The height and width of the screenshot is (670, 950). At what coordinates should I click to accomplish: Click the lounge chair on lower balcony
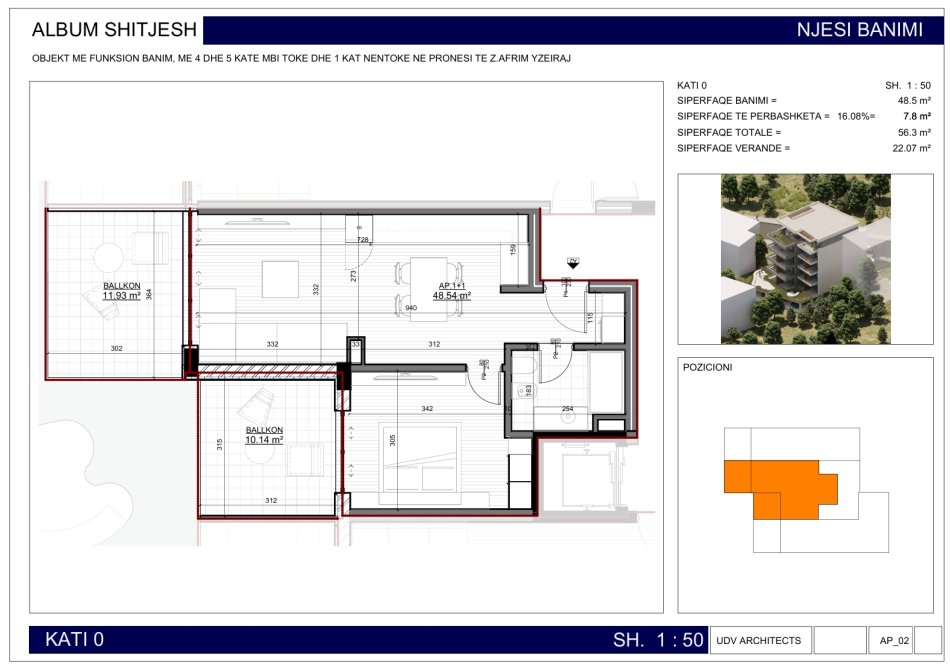tap(257, 406)
